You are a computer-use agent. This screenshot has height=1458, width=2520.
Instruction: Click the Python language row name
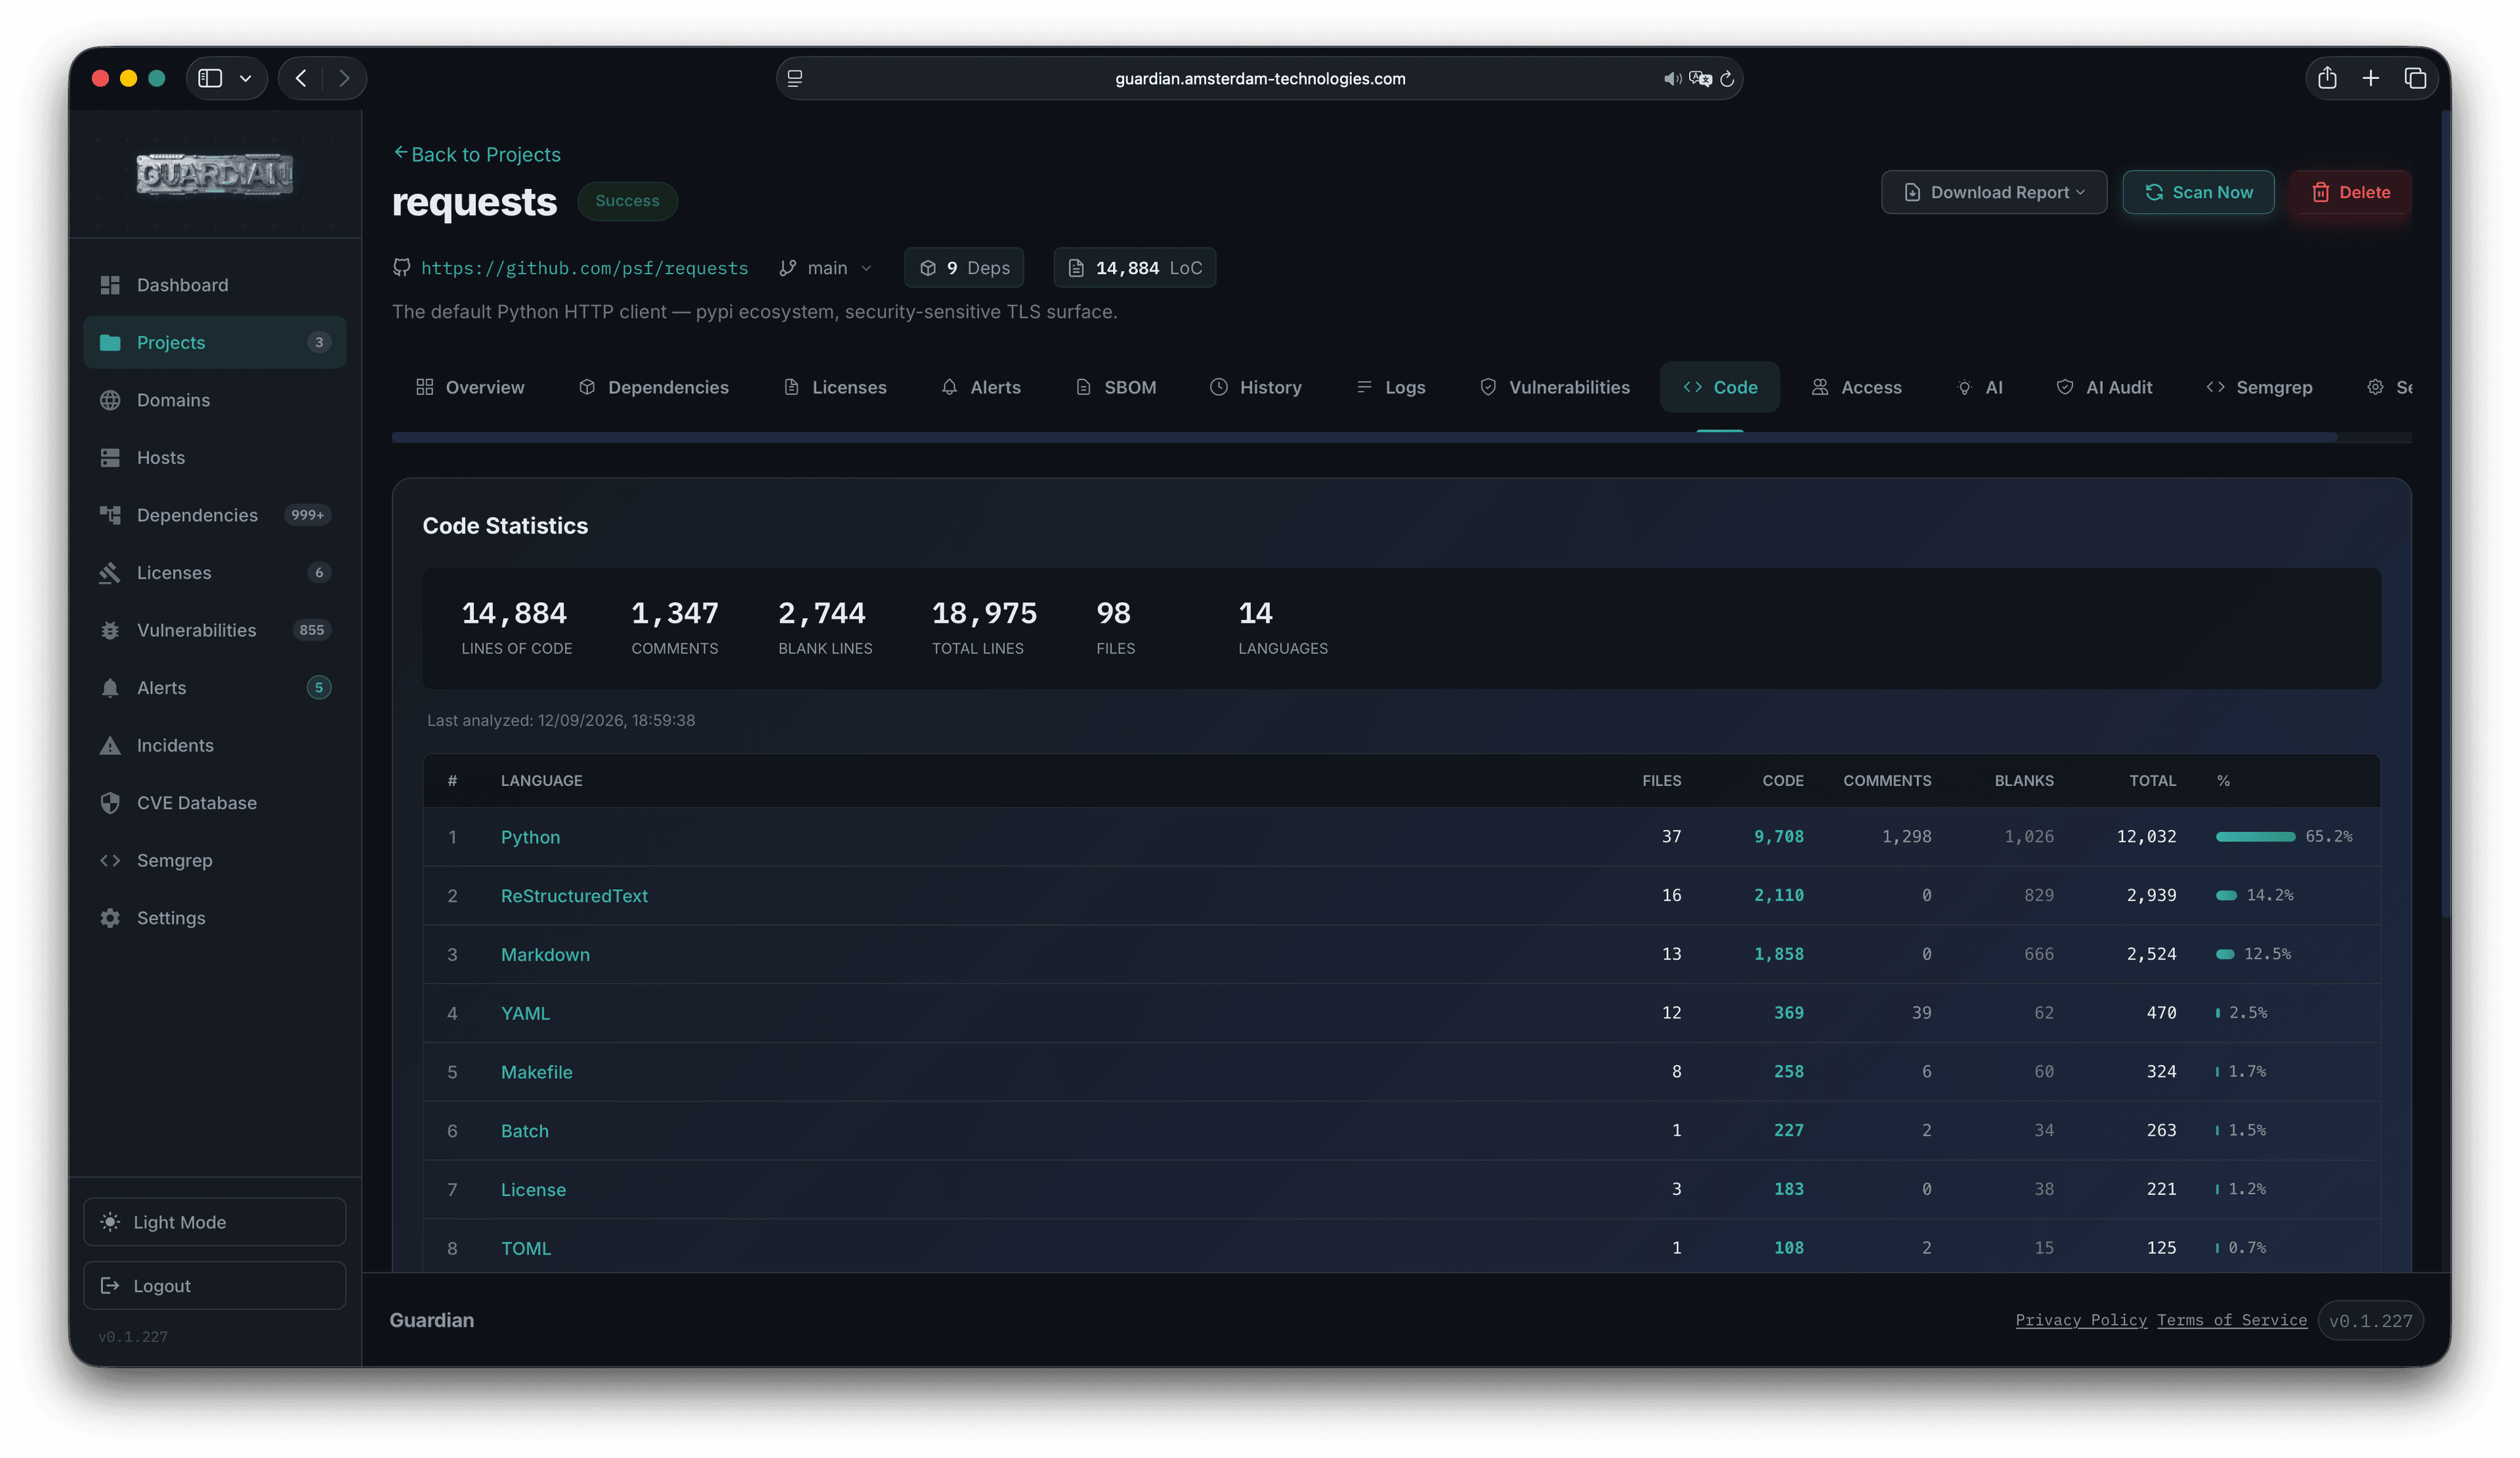(x=530, y=837)
